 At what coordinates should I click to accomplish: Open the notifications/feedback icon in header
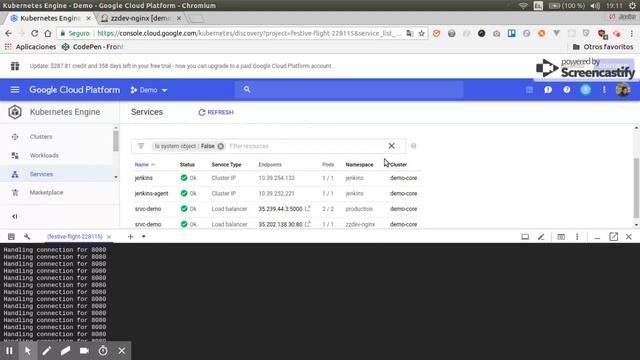pos(548,90)
